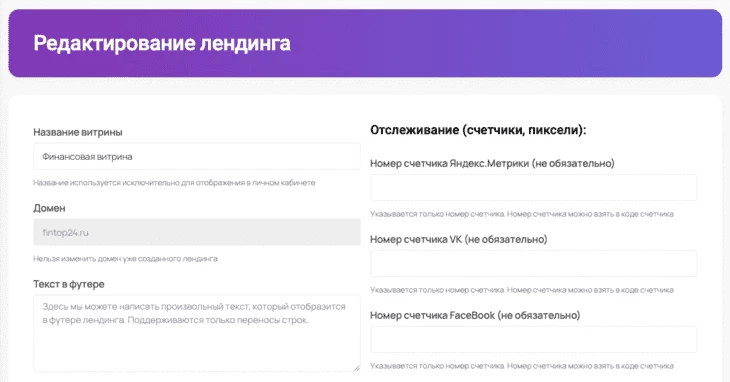Screen dimensions: 730x382
Task: Click hint text under the FaceBook counter field
Action: [522, 366]
